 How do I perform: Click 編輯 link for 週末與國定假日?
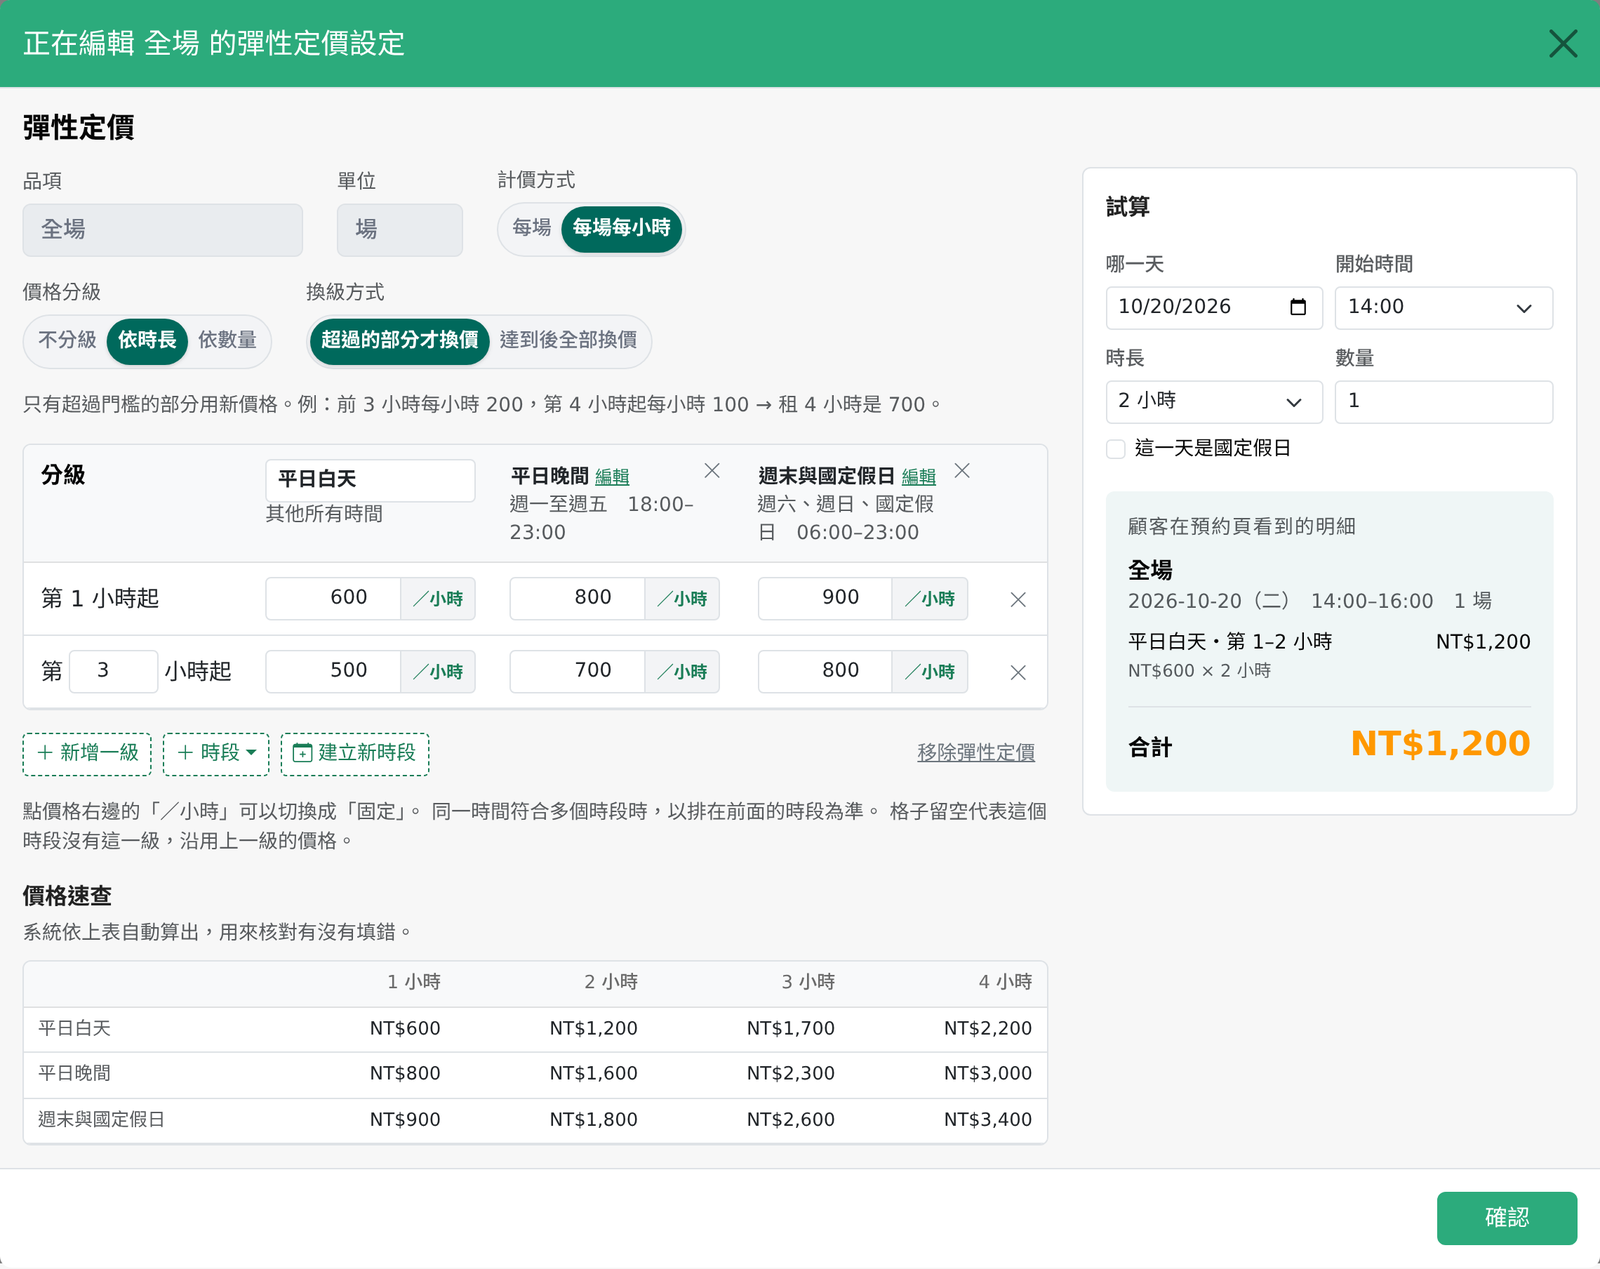click(x=919, y=477)
